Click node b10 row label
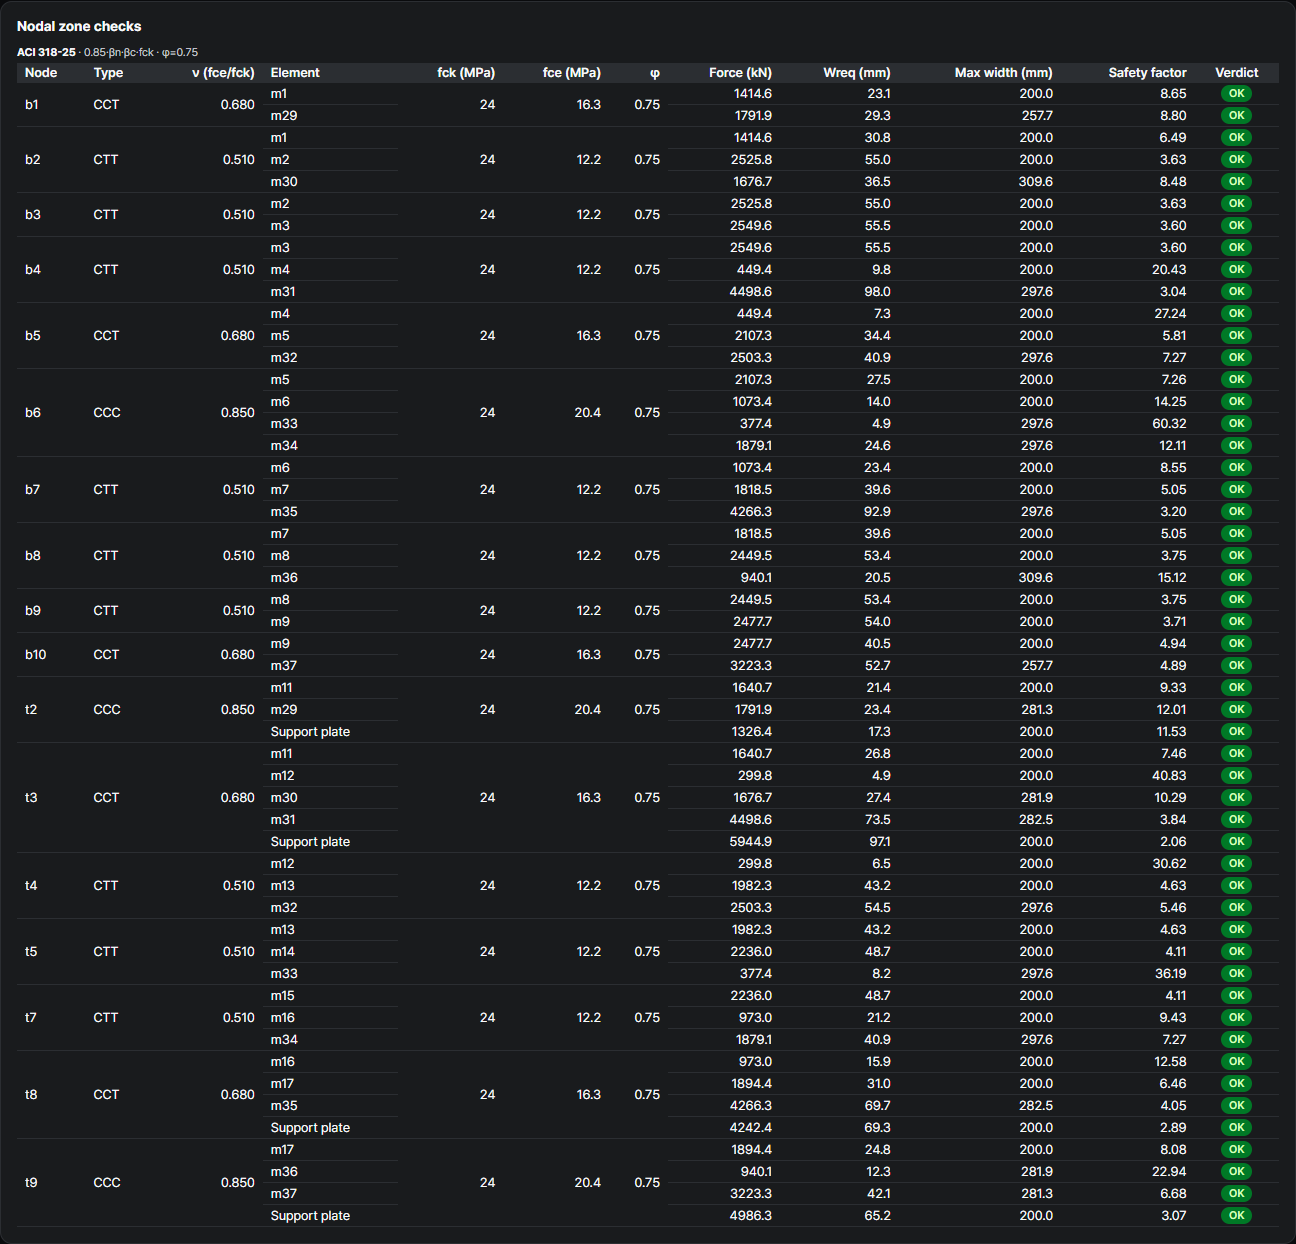 click(36, 654)
